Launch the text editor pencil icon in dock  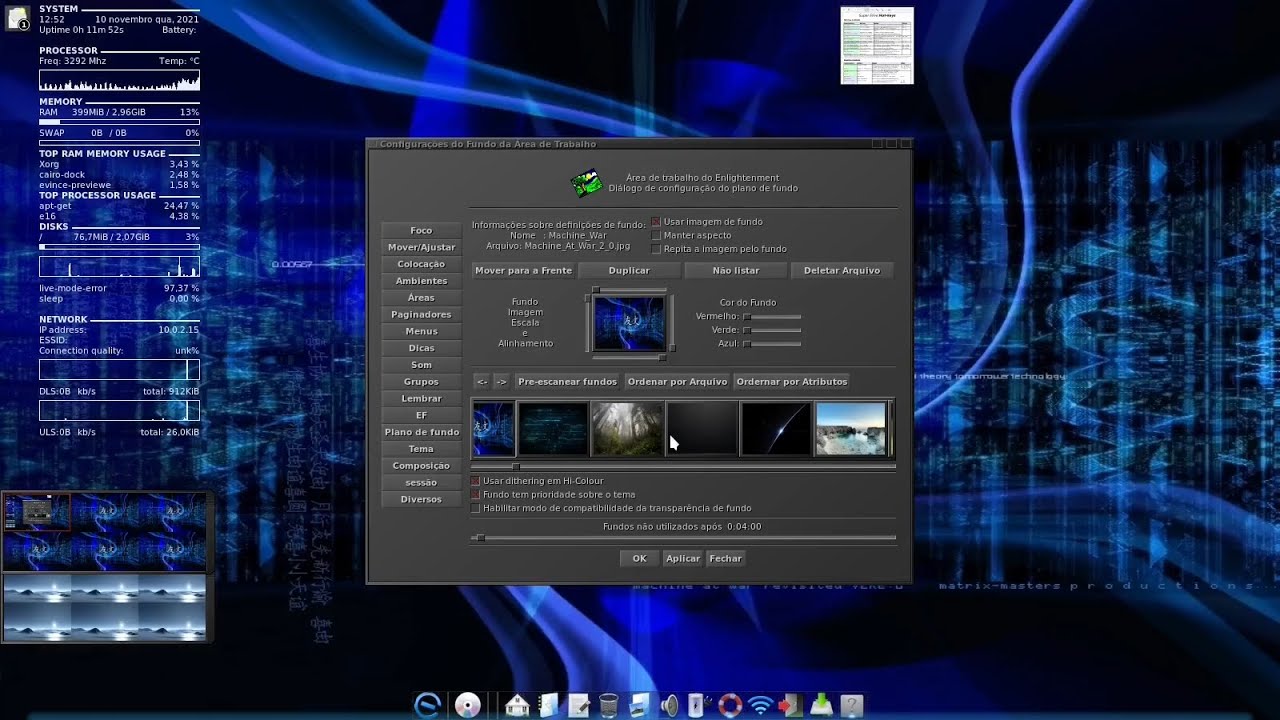578,705
